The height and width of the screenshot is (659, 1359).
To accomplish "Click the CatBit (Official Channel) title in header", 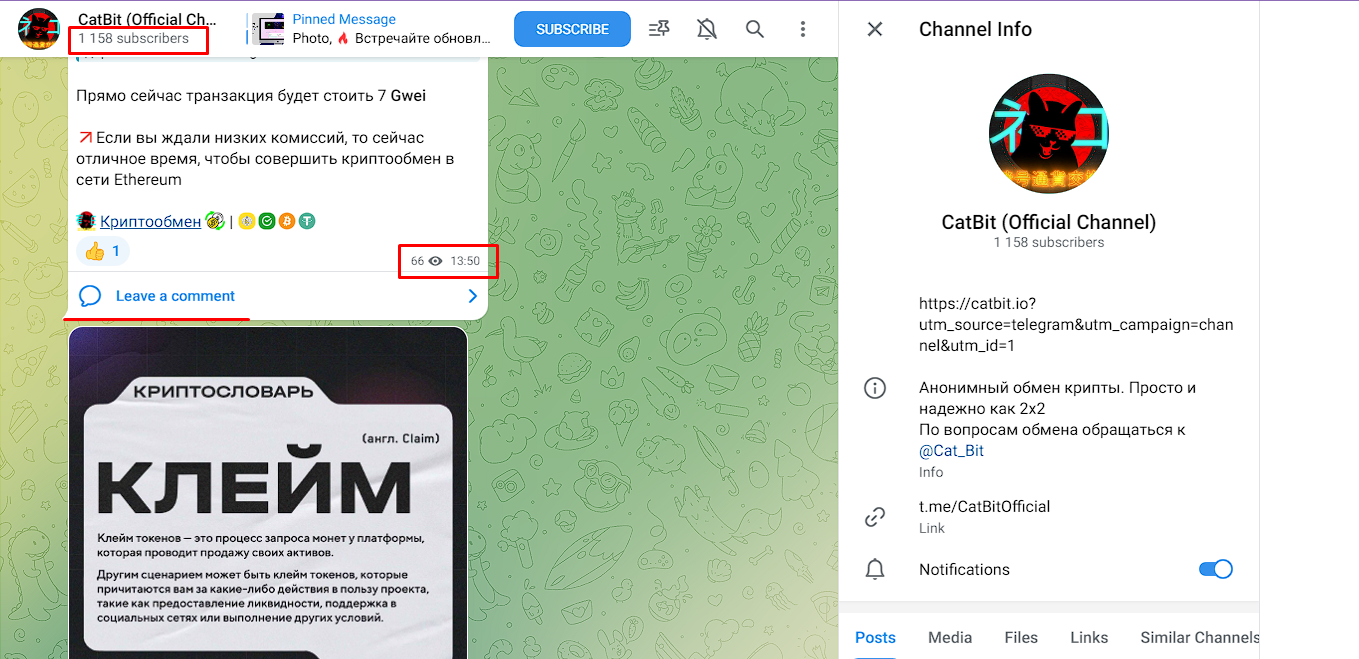I will click(x=148, y=19).
